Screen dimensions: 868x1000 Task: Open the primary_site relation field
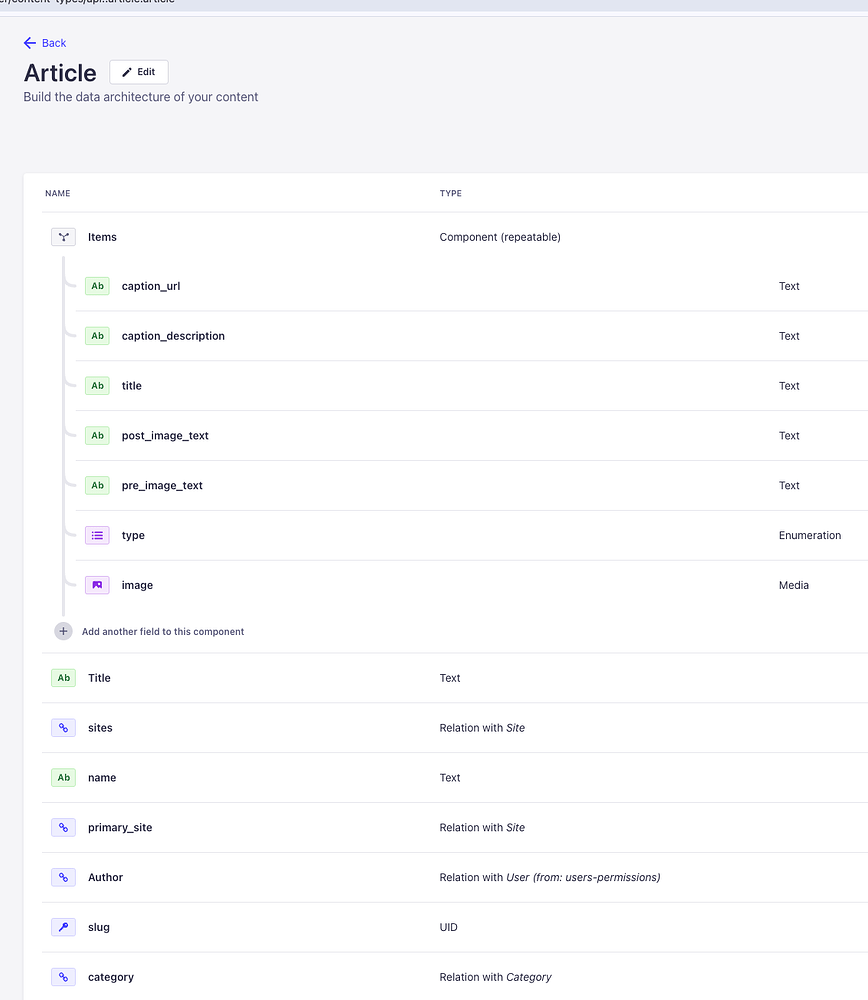[455, 828]
